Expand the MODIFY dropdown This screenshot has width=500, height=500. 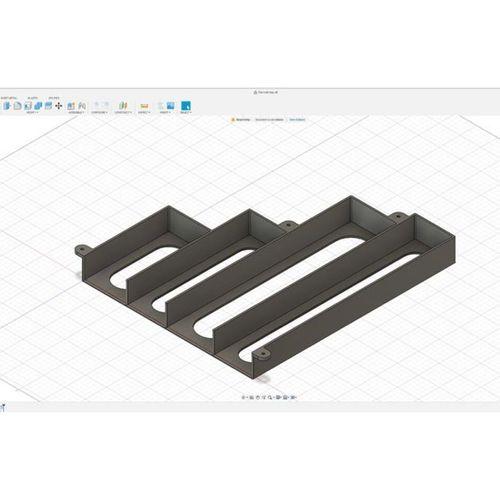pos(32,113)
